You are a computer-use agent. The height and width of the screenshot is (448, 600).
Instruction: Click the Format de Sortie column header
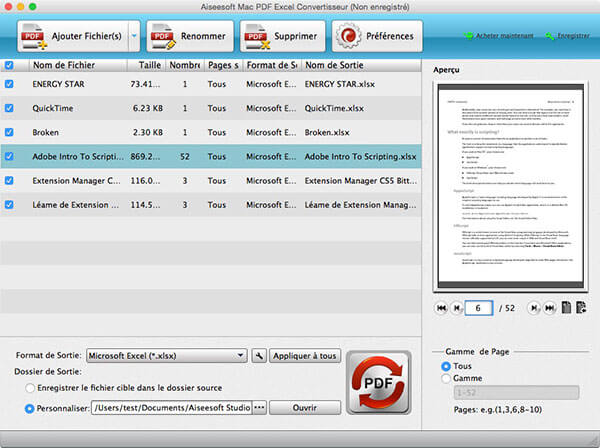click(x=272, y=65)
